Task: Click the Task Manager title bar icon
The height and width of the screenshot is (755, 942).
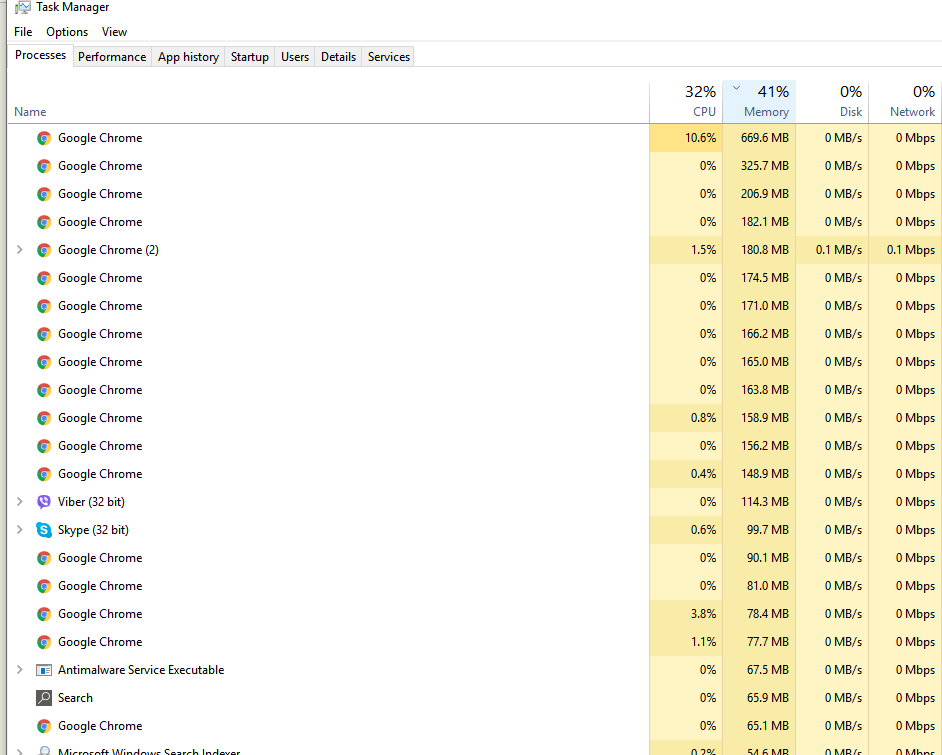Action: pos(22,7)
